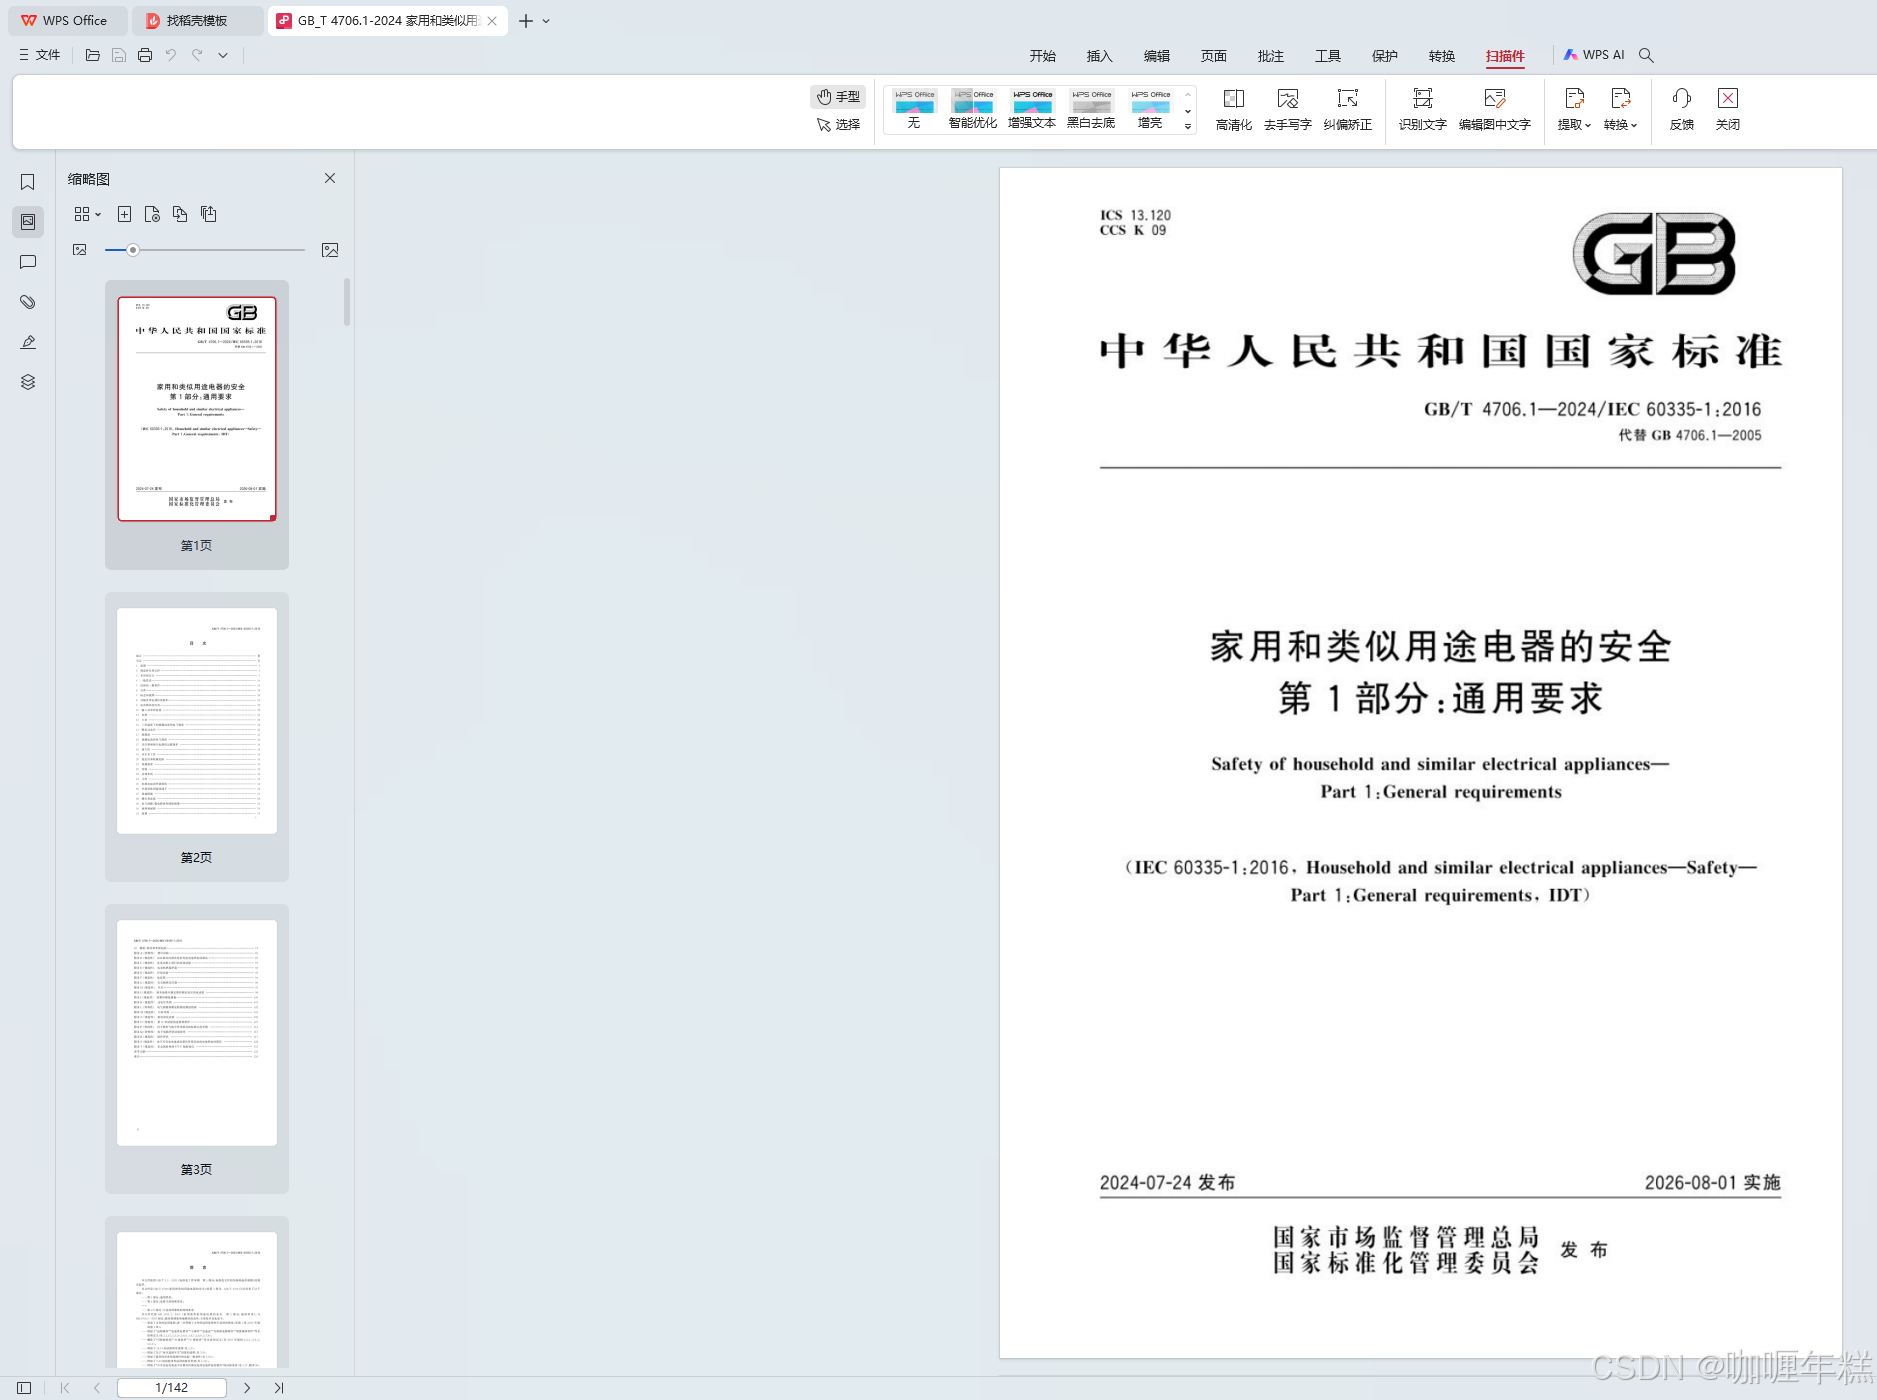The width and height of the screenshot is (1877, 1400).
Task: Click the open file folder icon
Action: tap(93, 55)
